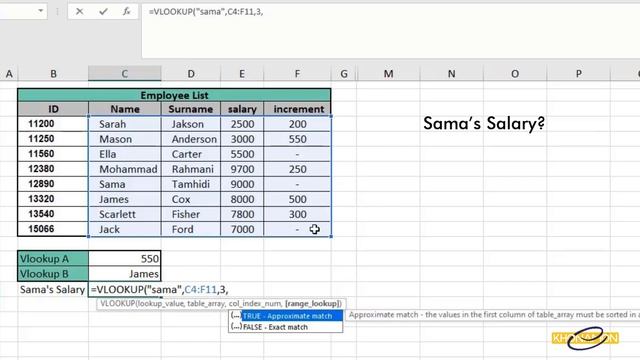Cancel the formula entry with X icon
Image resolution: width=640 pixels, height=360 pixels.
(80, 12)
